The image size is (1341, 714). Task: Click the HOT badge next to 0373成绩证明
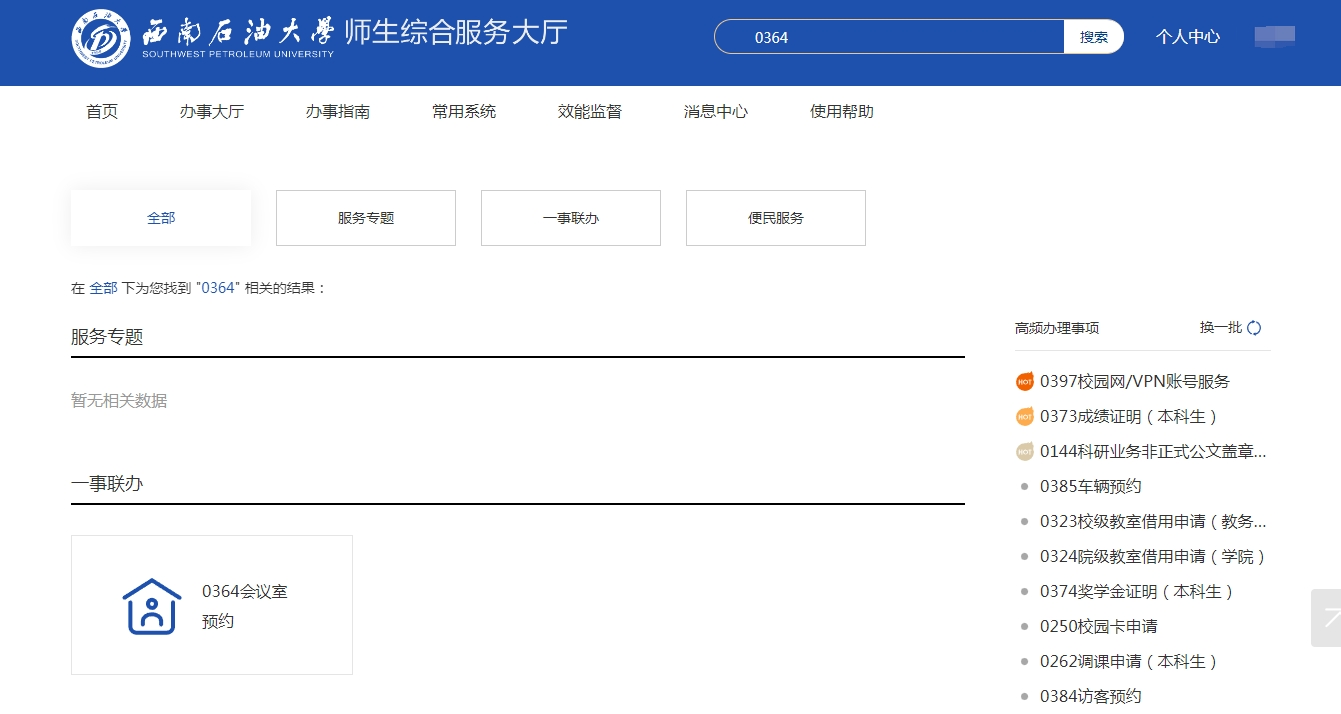point(1024,416)
